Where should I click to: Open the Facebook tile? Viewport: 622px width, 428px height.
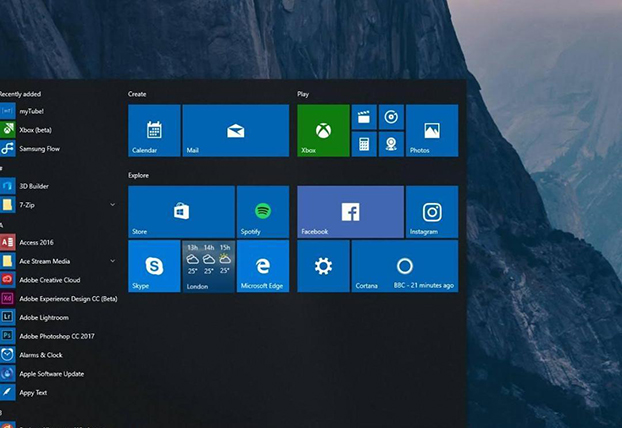[350, 212]
